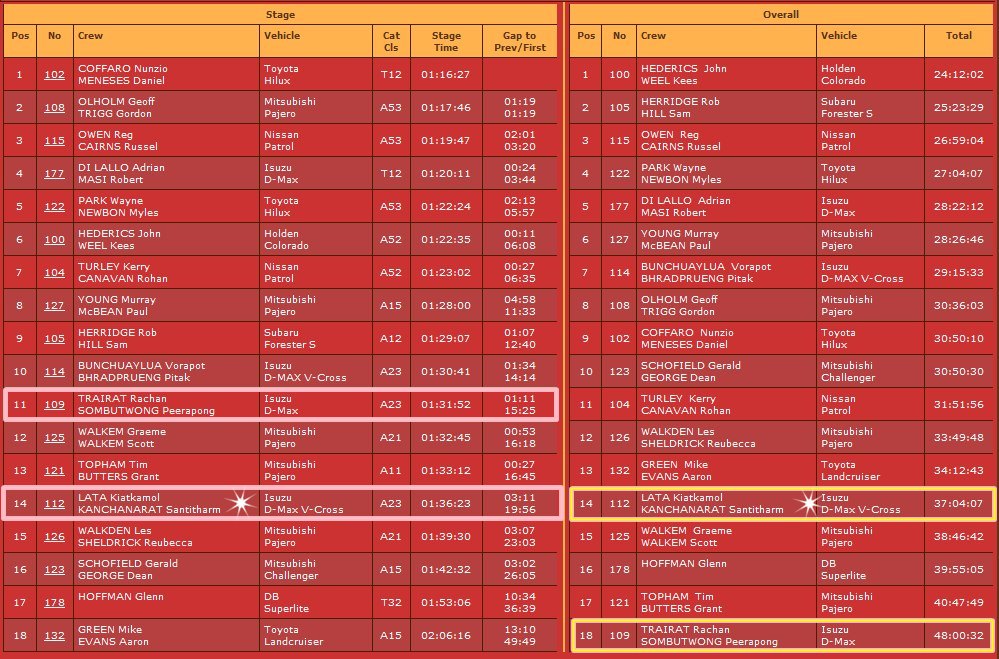The height and width of the screenshot is (659, 999).
Task: Select stage time 02:06:16 for GREEN Mike
Action: click(x=446, y=635)
